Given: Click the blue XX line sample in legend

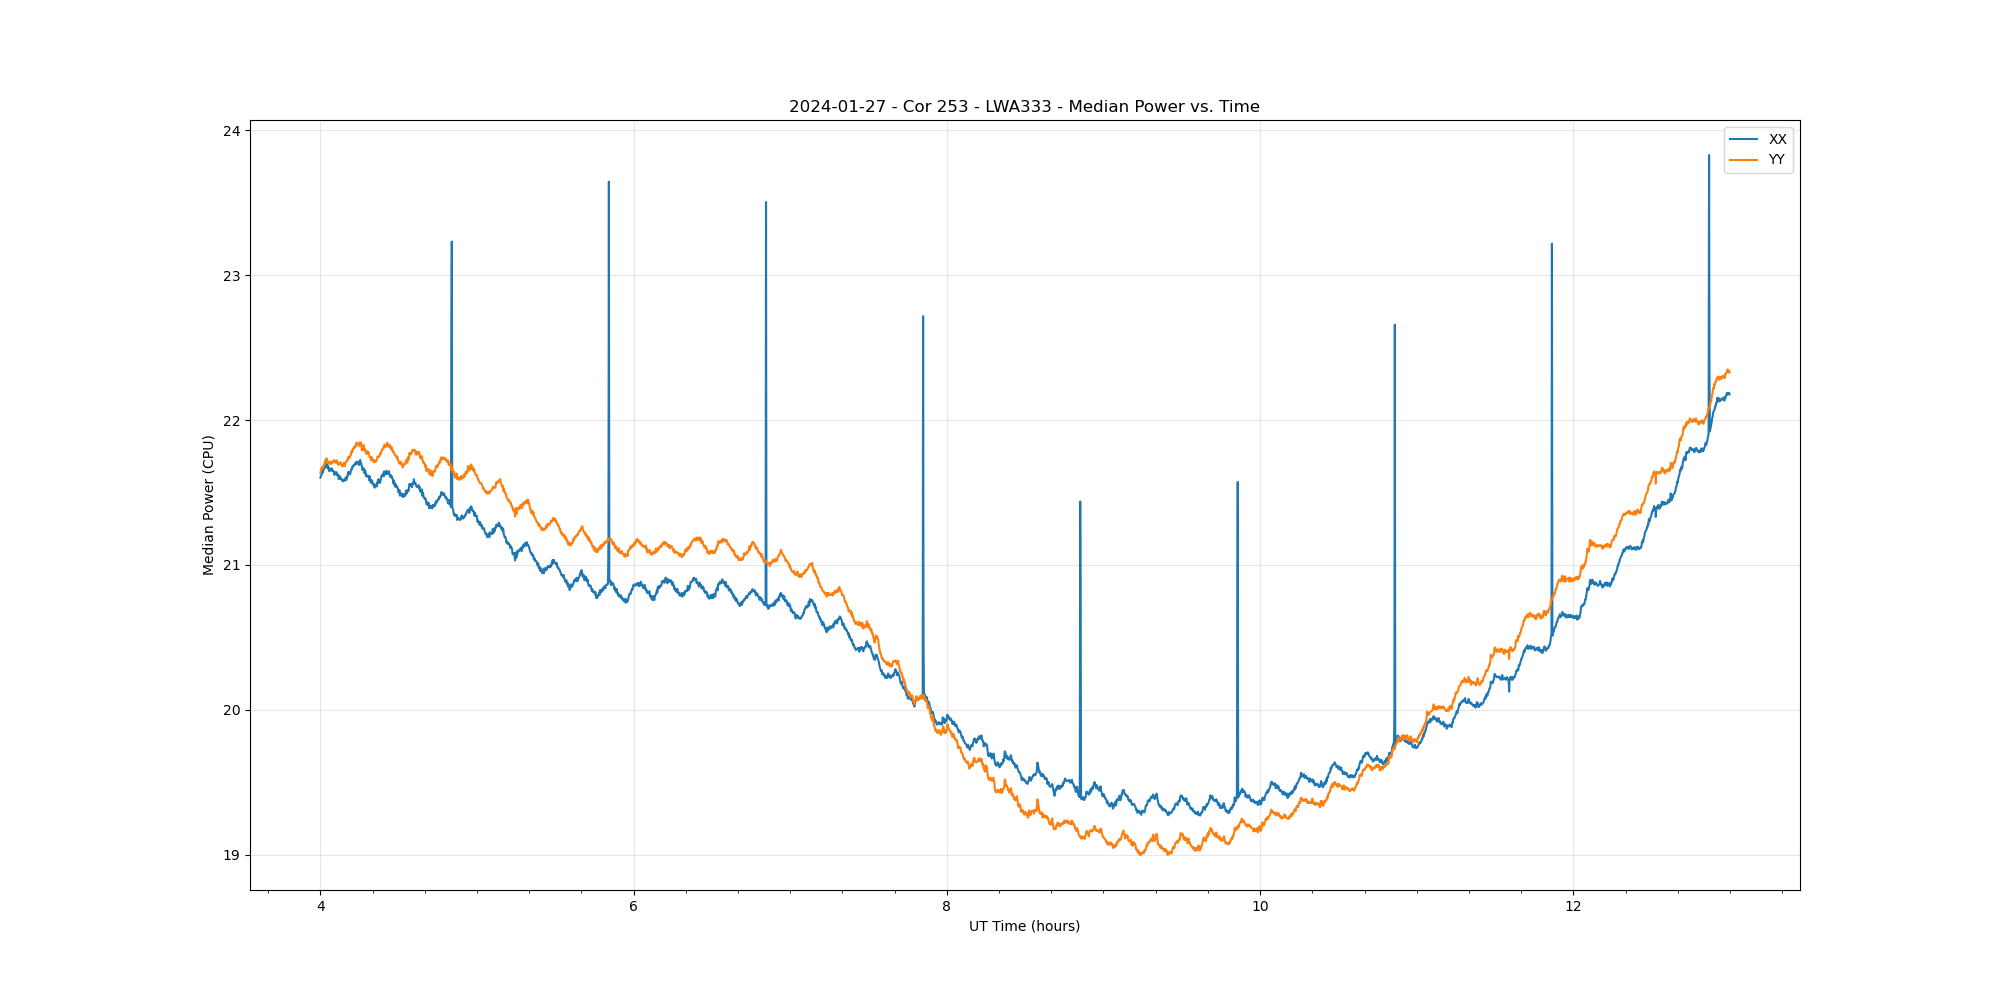Looking at the screenshot, I should pos(1744,139).
